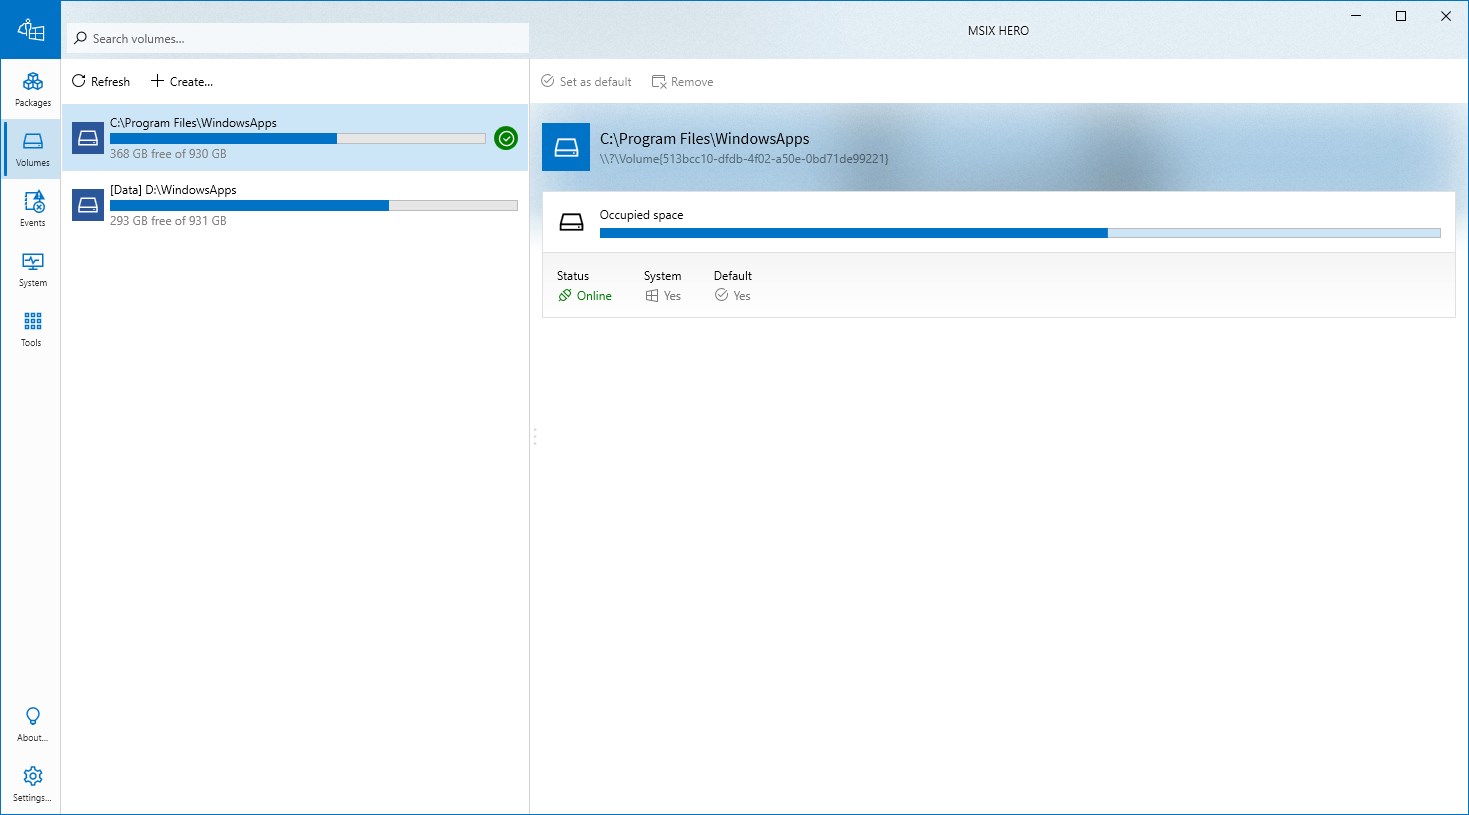Click the Online status indicator
Image resolution: width=1469 pixels, height=815 pixels.
pos(585,296)
